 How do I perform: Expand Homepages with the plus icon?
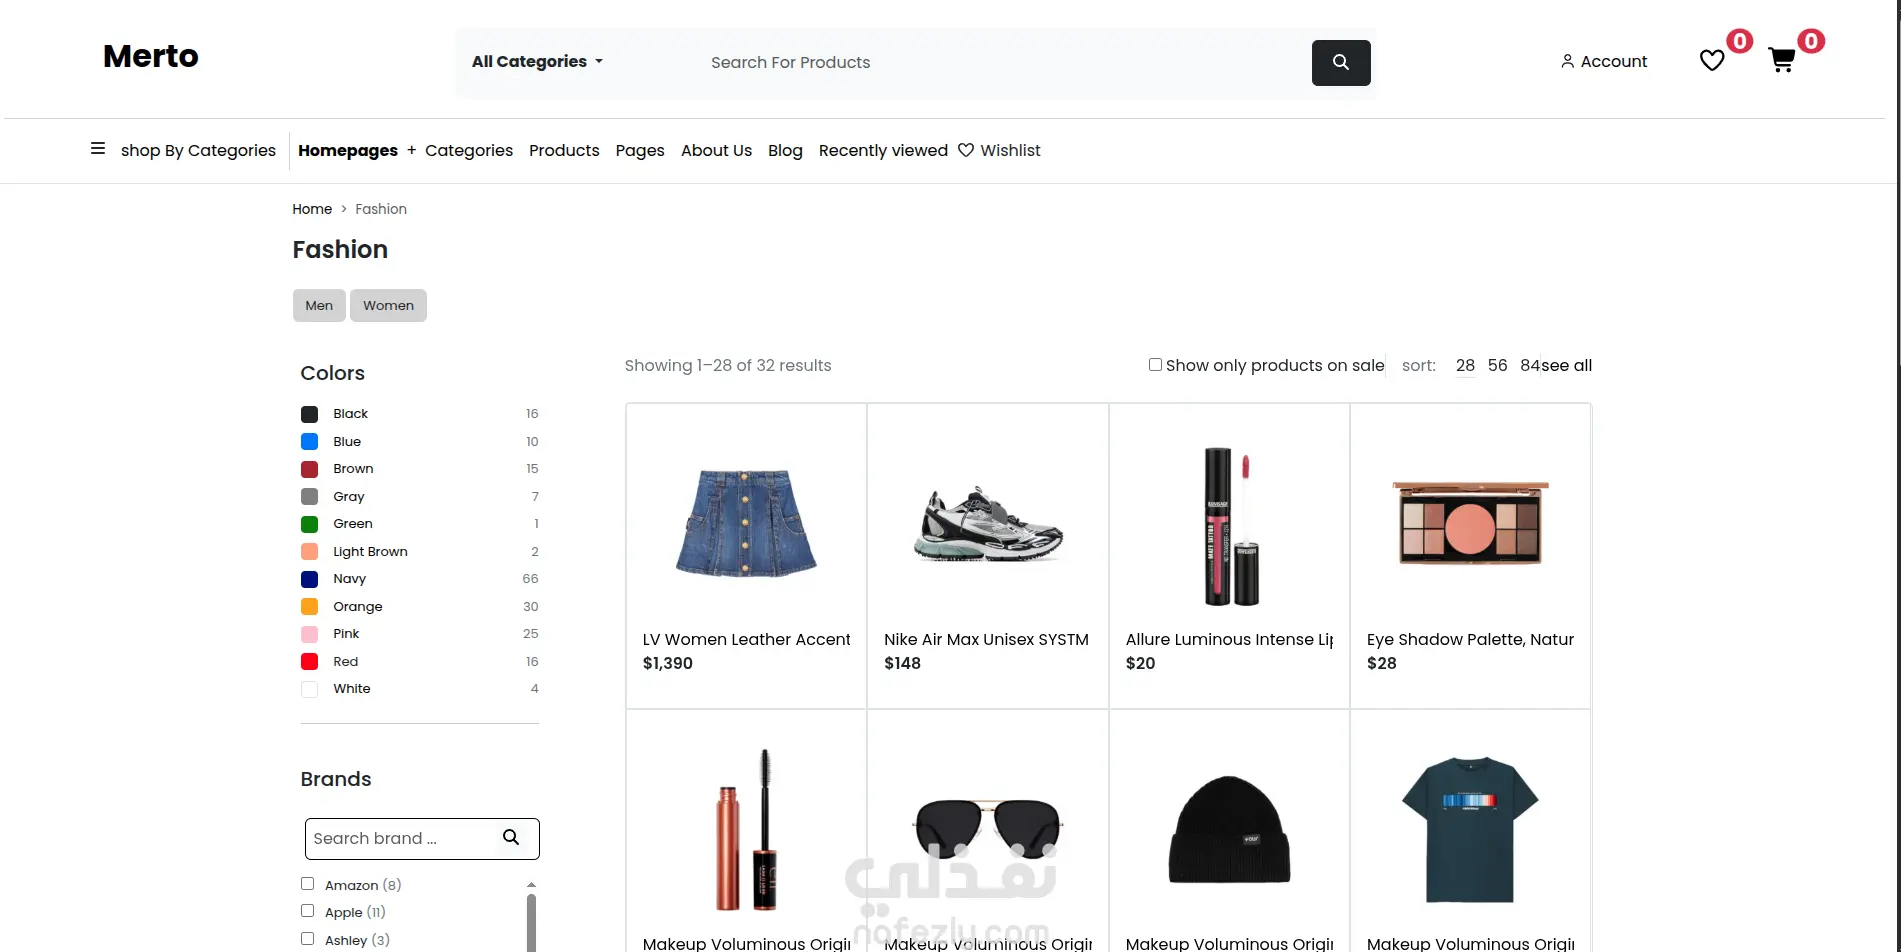coord(411,150)
